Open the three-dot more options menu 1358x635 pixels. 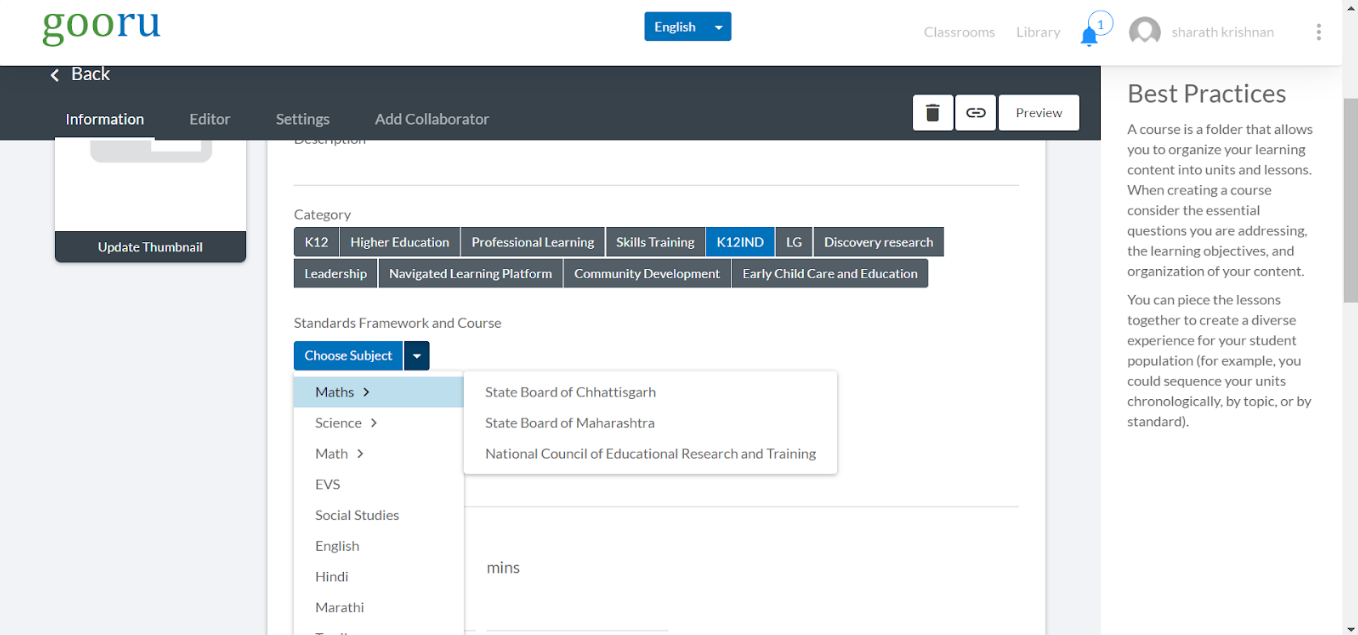tap(1318, 32)
